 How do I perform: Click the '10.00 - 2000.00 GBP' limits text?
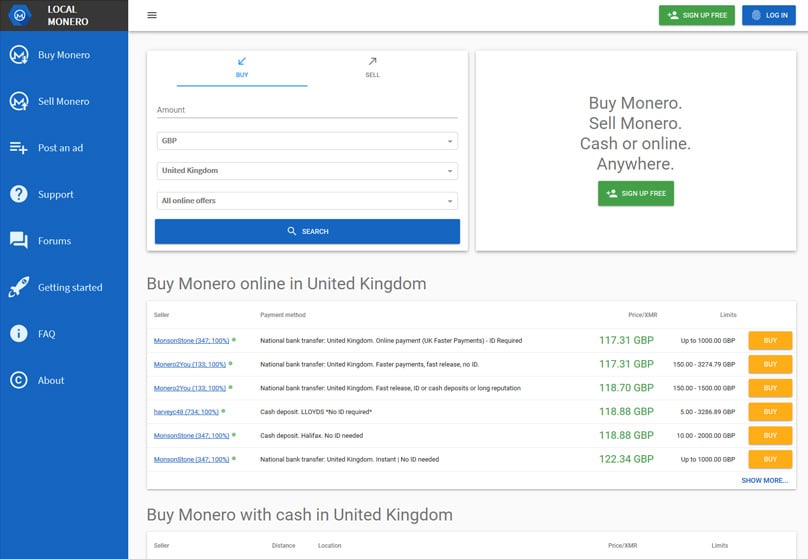(706, 435)
